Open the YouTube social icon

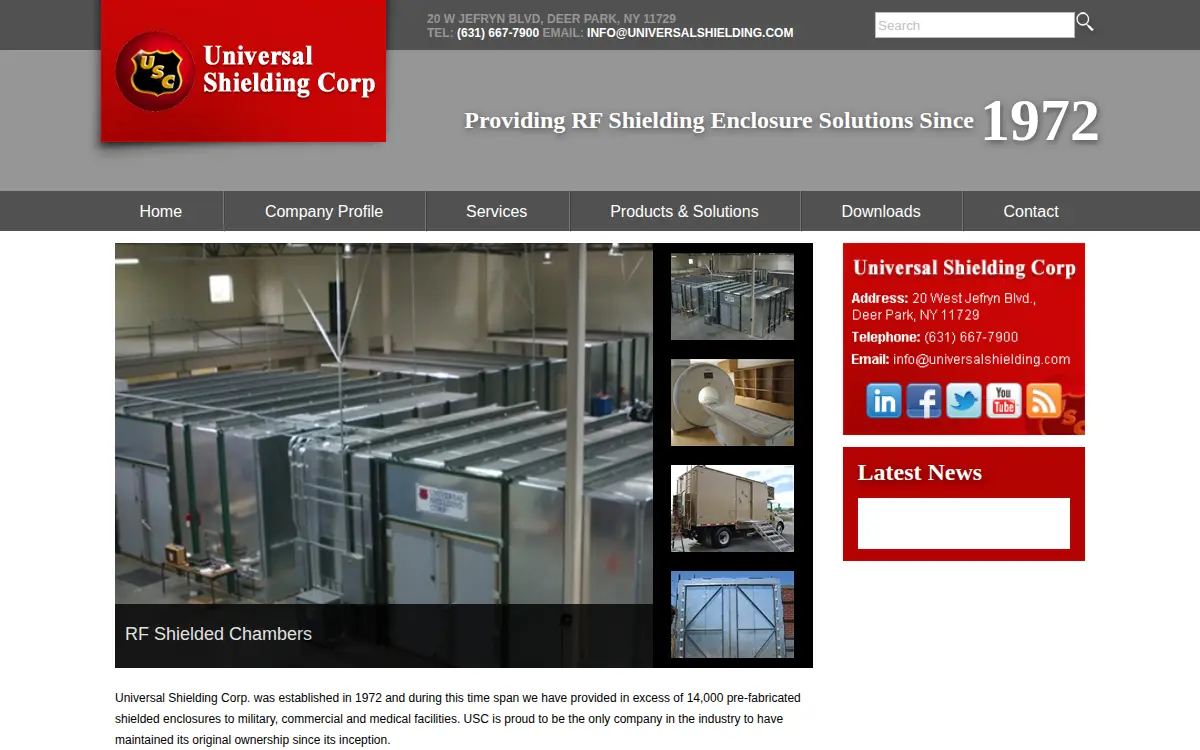pos(1004,401)
